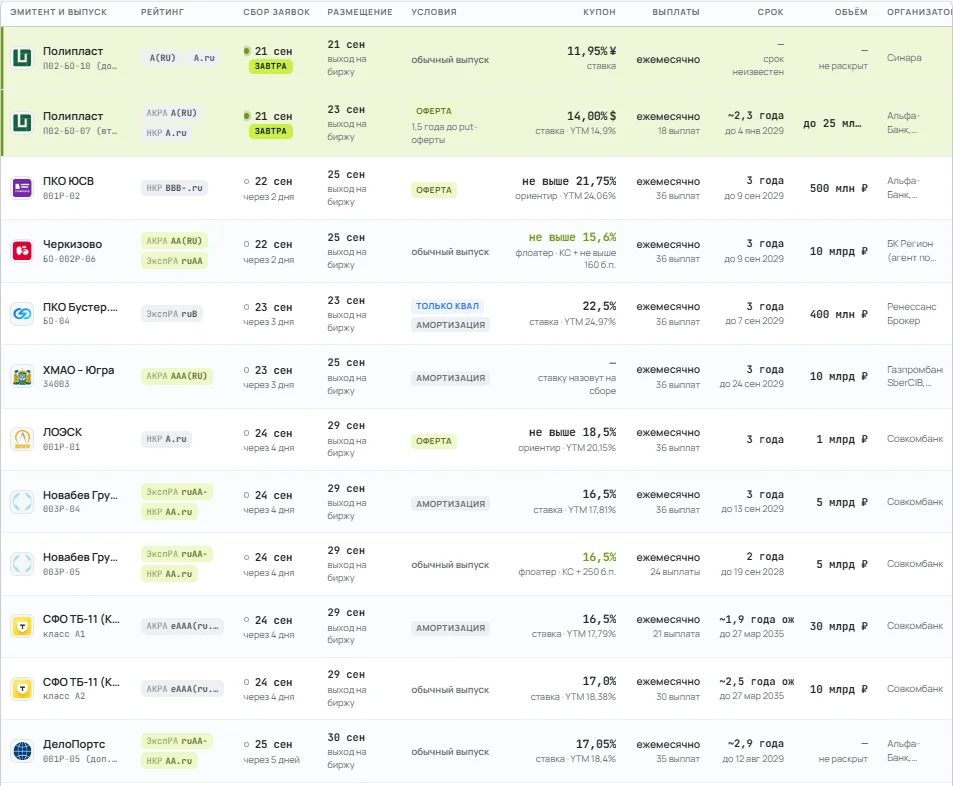The image size is (953, 786).
Task: Open the Черкизово issuer name link
Action: [x=72, y=244]
